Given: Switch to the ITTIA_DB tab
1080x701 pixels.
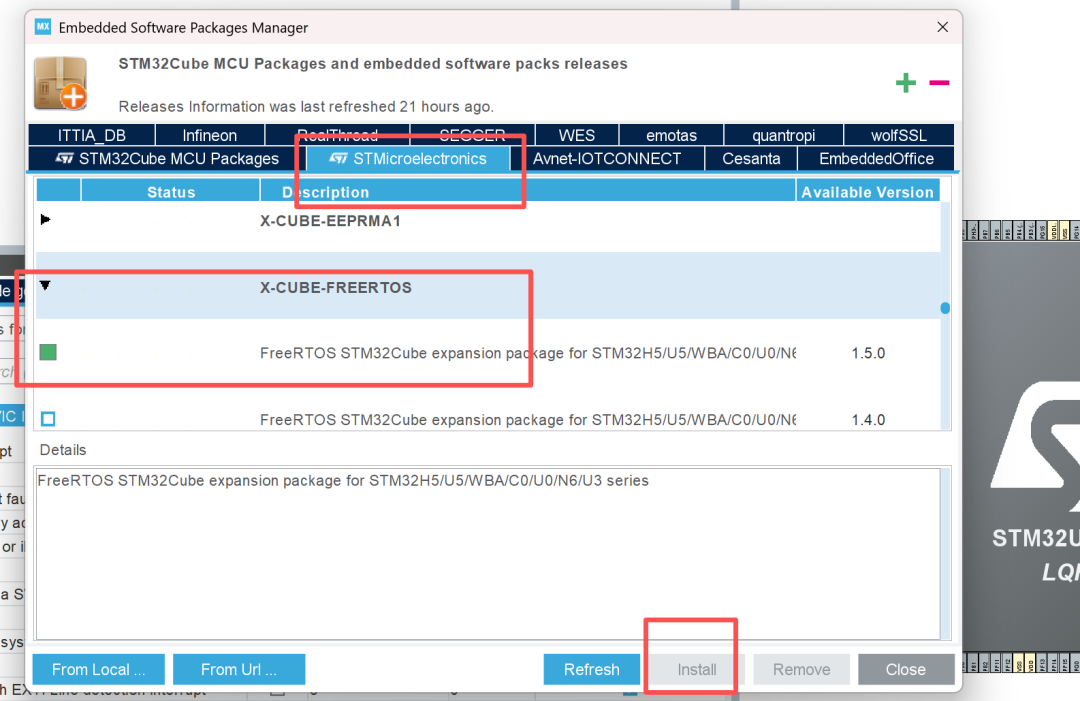Looking at the screenshot, I should (x=92, y=135).
